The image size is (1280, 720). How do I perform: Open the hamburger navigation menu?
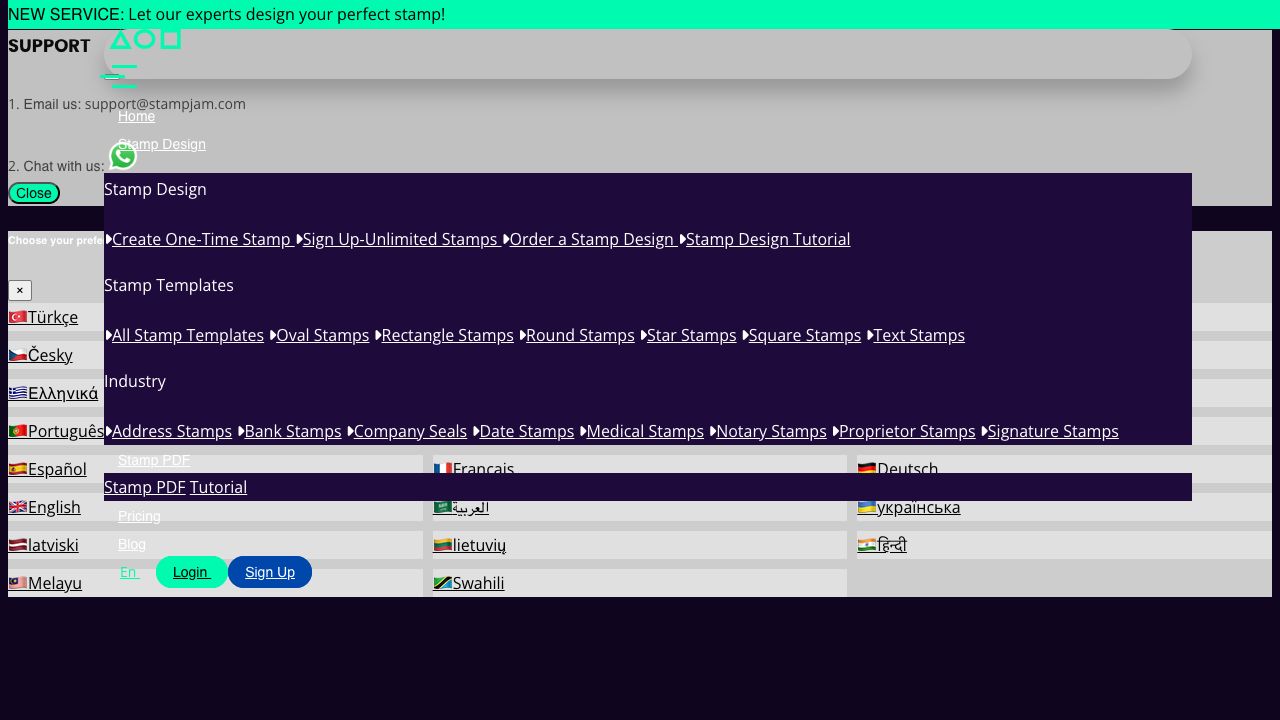(x=121, y=77)
